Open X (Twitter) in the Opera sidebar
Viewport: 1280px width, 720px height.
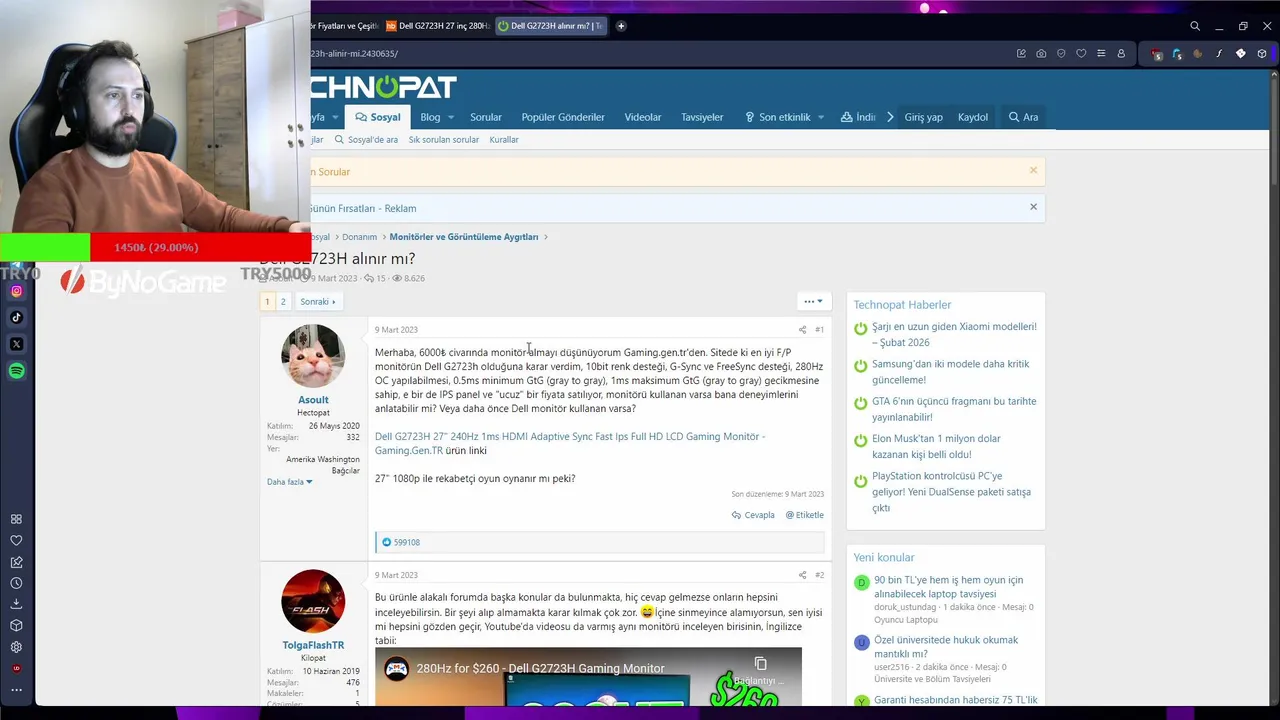click(x=16, y=344)
